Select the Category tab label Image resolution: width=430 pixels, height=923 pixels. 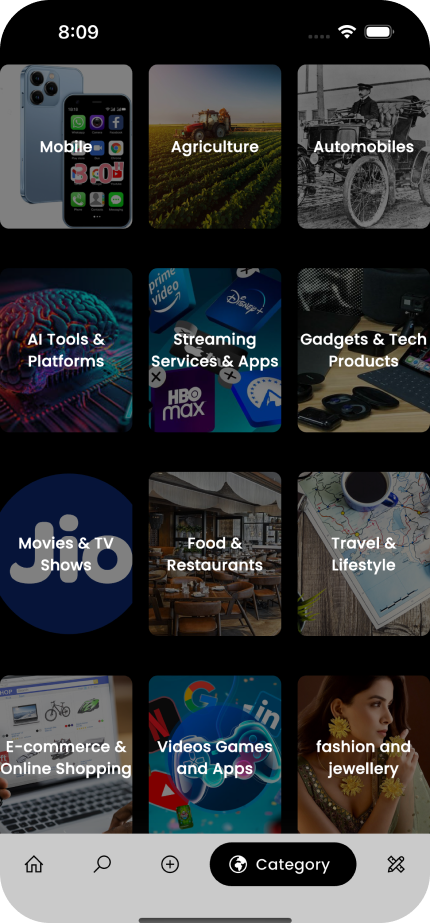point(293,864)
